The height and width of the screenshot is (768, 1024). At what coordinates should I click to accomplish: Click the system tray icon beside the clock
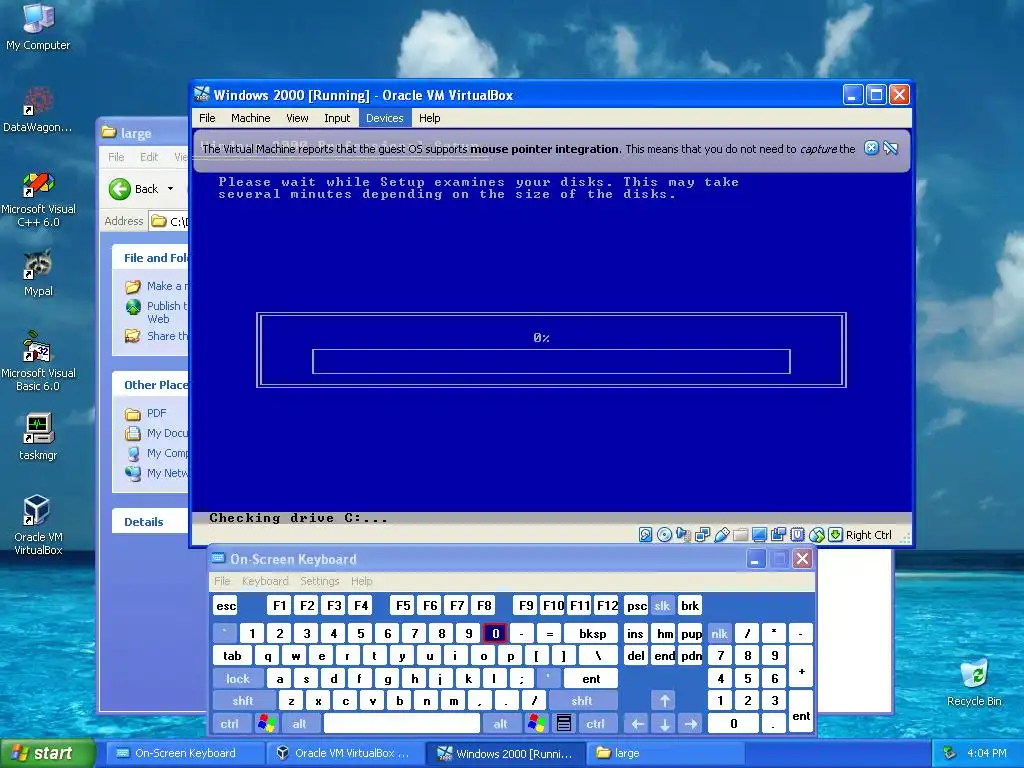[x=950, y=753]
